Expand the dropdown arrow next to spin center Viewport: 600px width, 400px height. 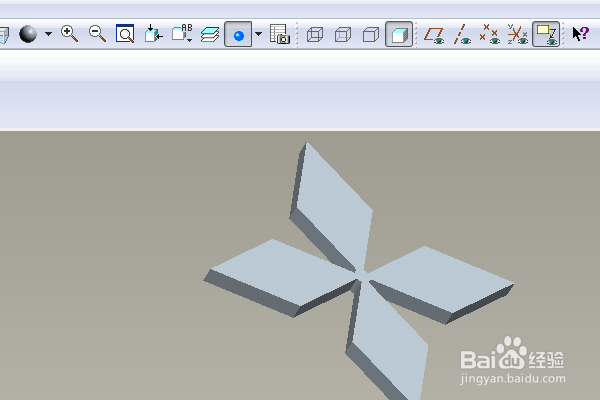tap(259, 34)
